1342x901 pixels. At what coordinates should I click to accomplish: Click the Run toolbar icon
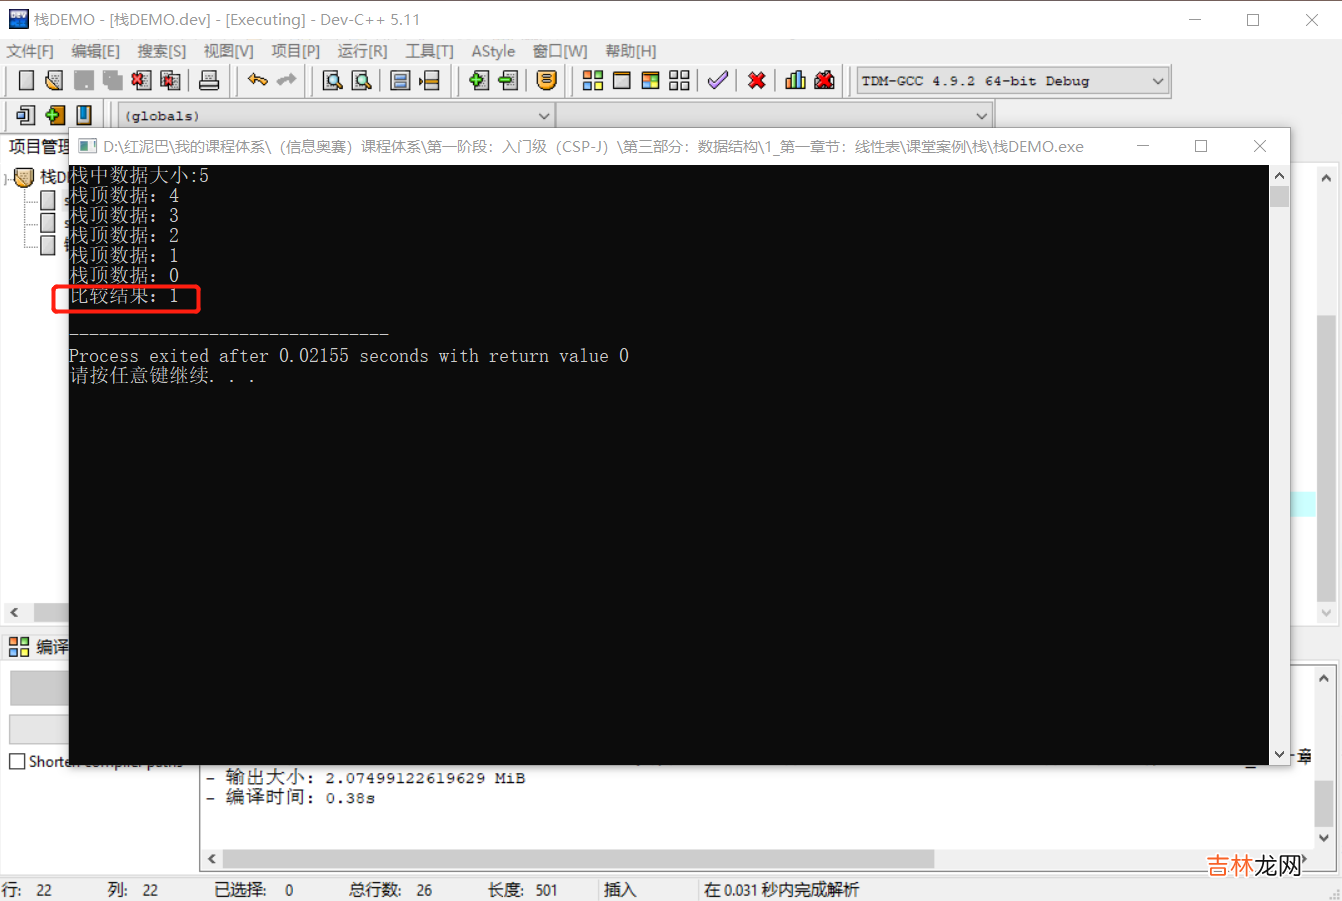pyautogui.click(x=622, y=81)
